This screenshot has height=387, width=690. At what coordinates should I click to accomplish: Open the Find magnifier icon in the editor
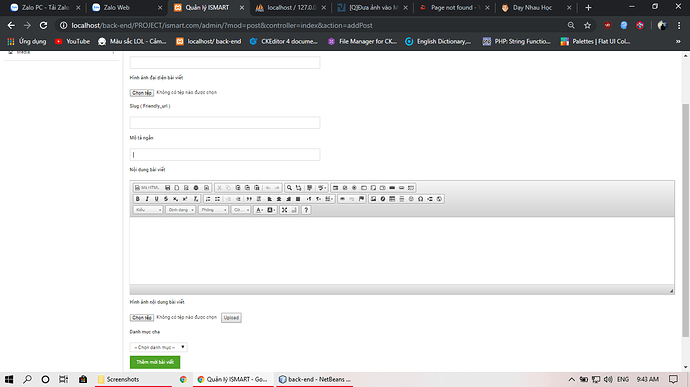tap(289, 188)
